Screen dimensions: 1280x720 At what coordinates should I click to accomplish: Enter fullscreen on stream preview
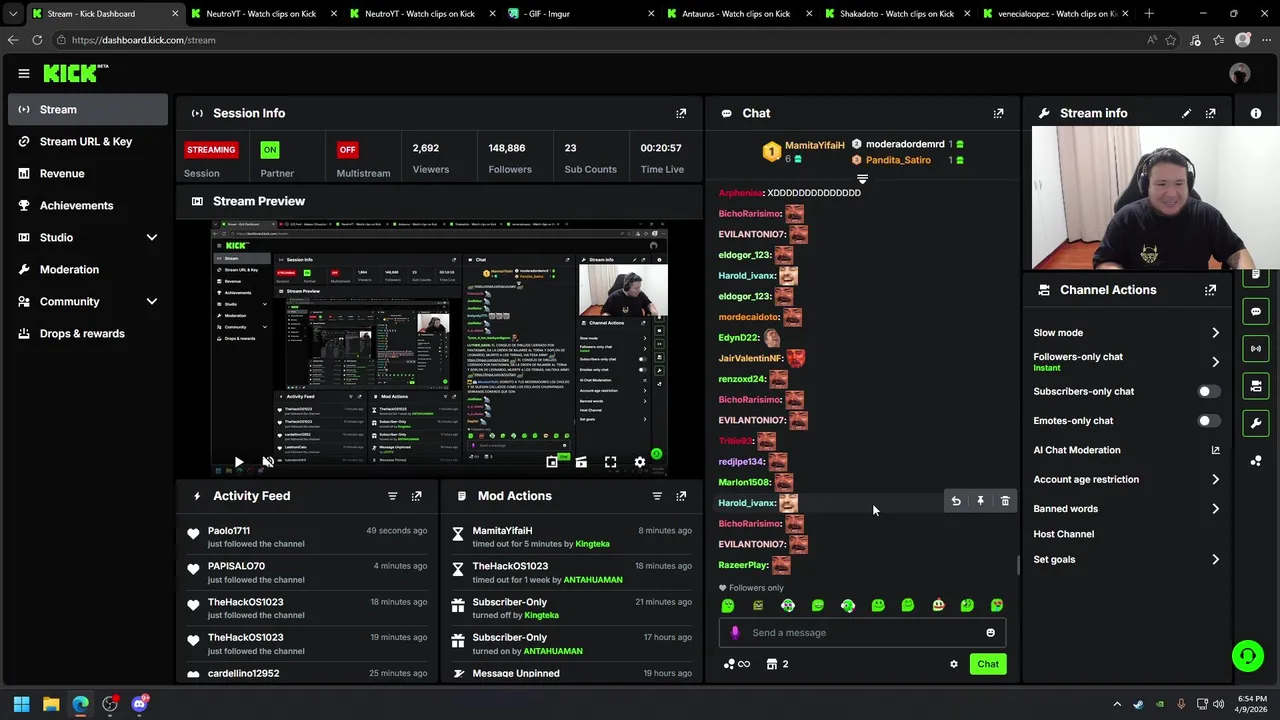click(610, 462)
